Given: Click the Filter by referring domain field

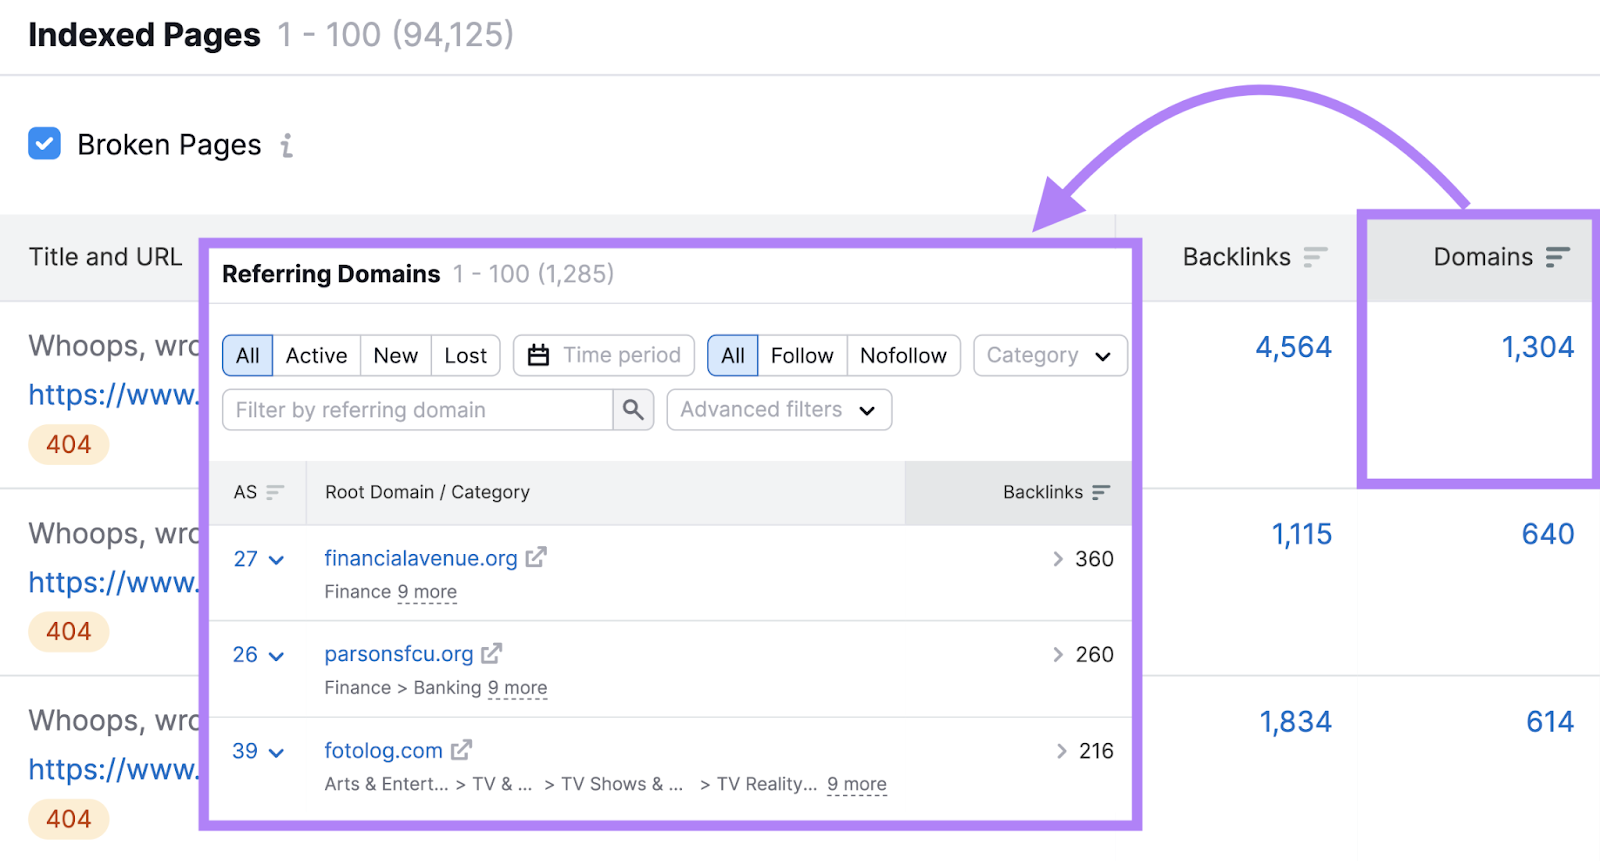Looking at the screenshot, I should tap(417, 410).
